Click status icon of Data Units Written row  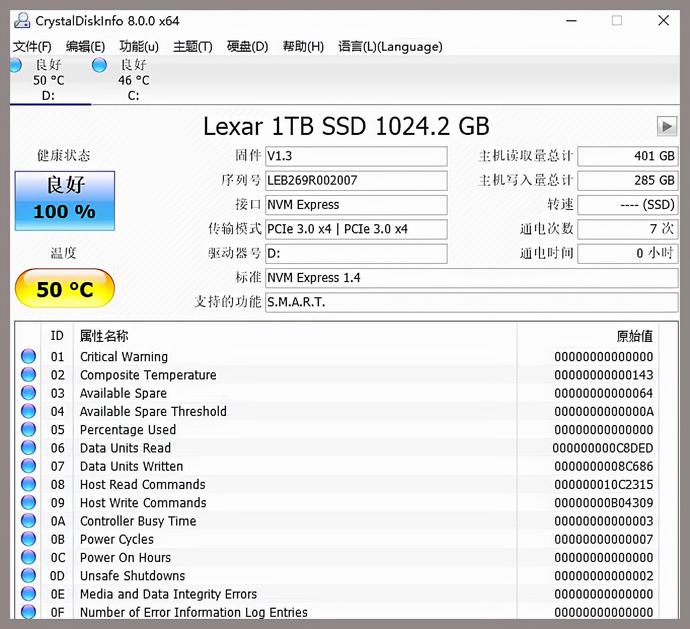[29, 466]
